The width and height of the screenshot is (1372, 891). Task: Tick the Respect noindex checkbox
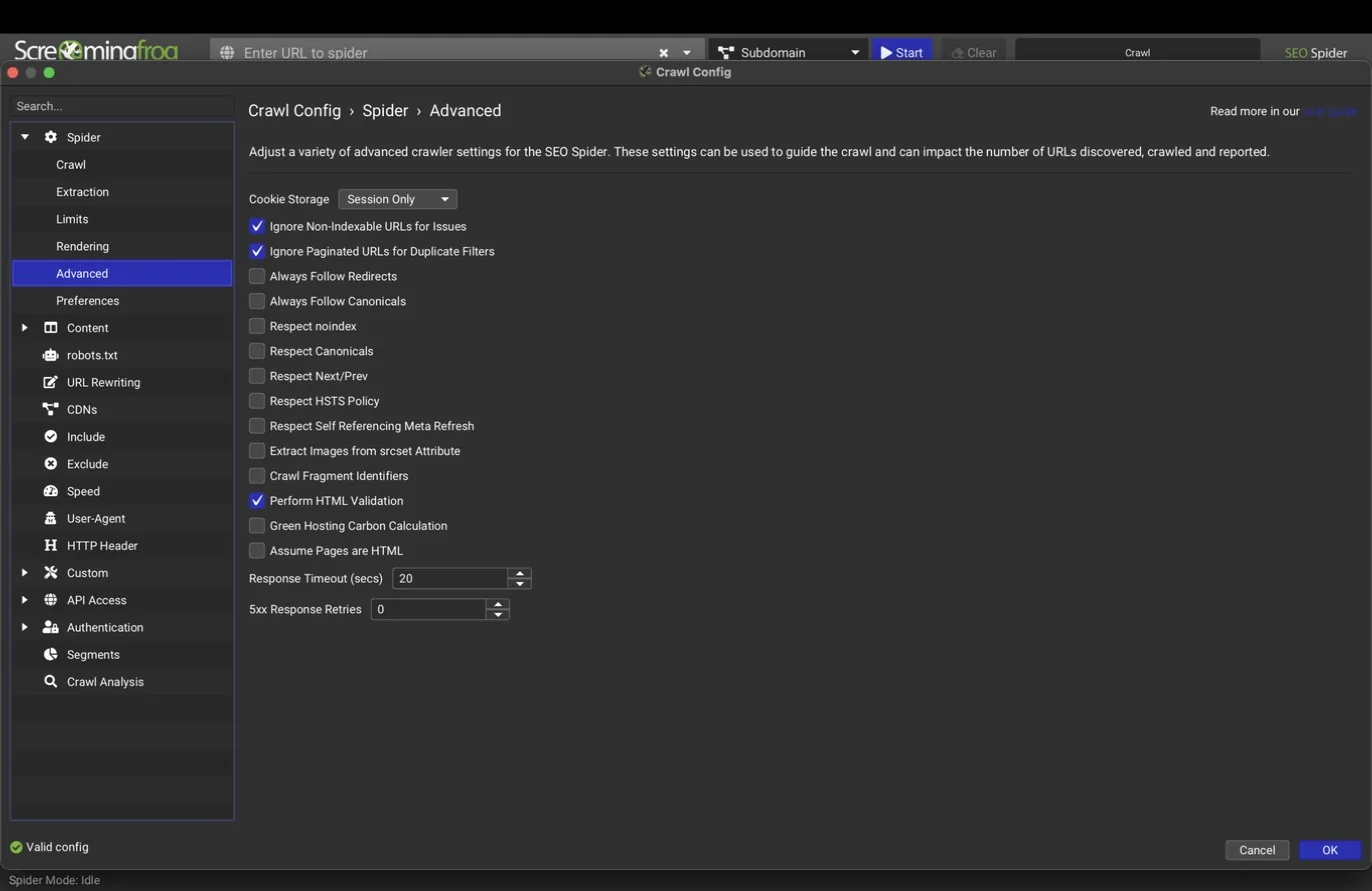click(257, 326)
